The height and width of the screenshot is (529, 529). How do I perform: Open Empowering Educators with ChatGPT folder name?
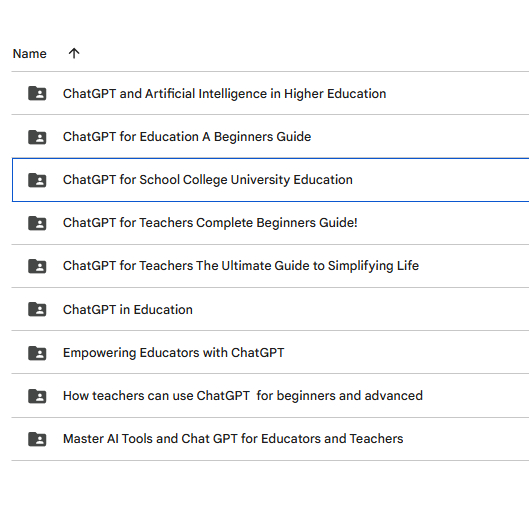coord(173,353)
